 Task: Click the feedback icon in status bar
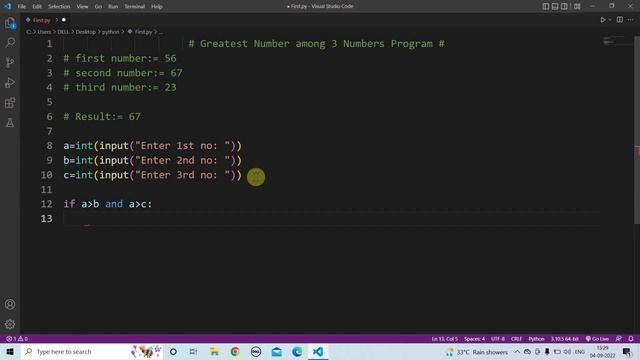[x=619, y=339]
